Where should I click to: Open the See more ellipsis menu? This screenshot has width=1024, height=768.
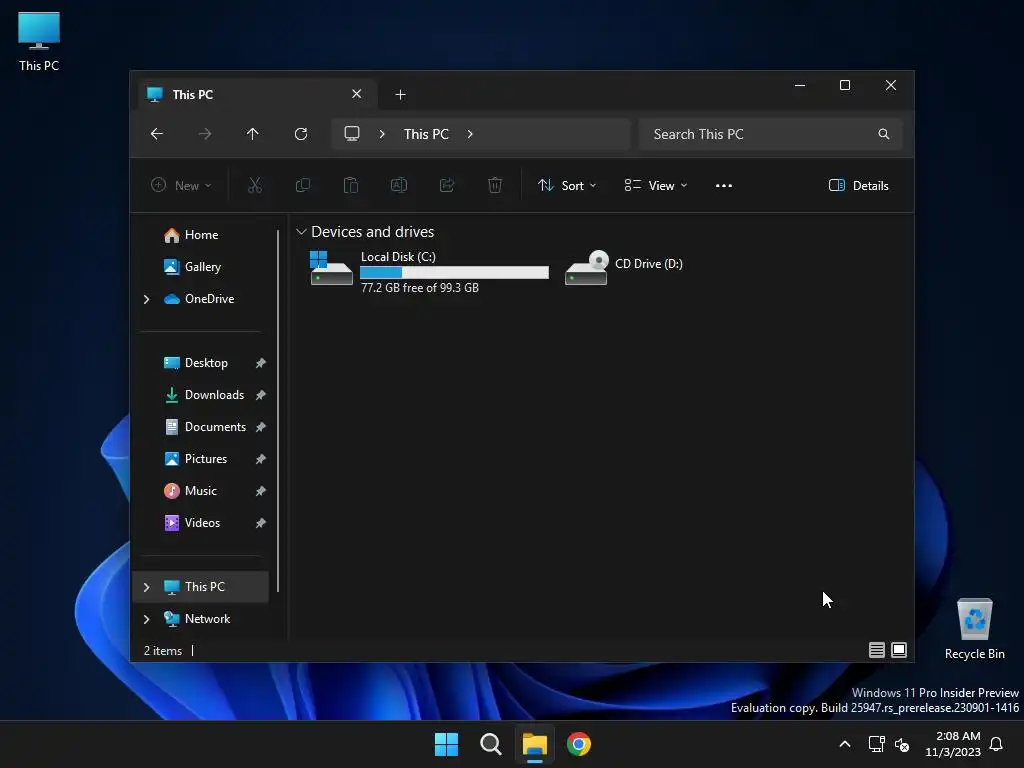point(724,185)
